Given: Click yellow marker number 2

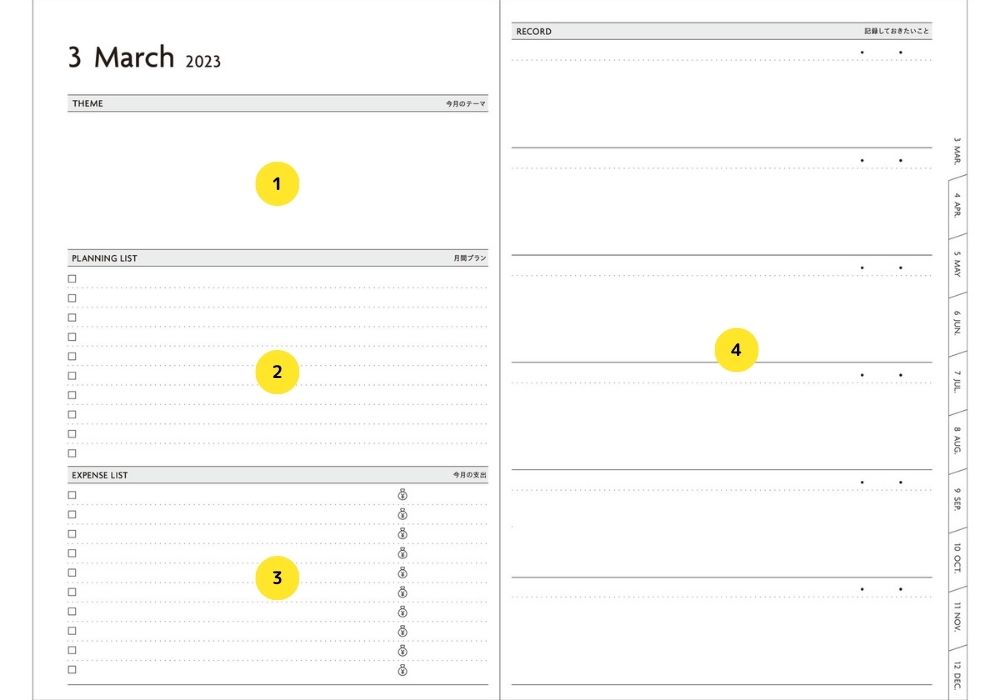Looking at the screenshot, I should point(277,372).
